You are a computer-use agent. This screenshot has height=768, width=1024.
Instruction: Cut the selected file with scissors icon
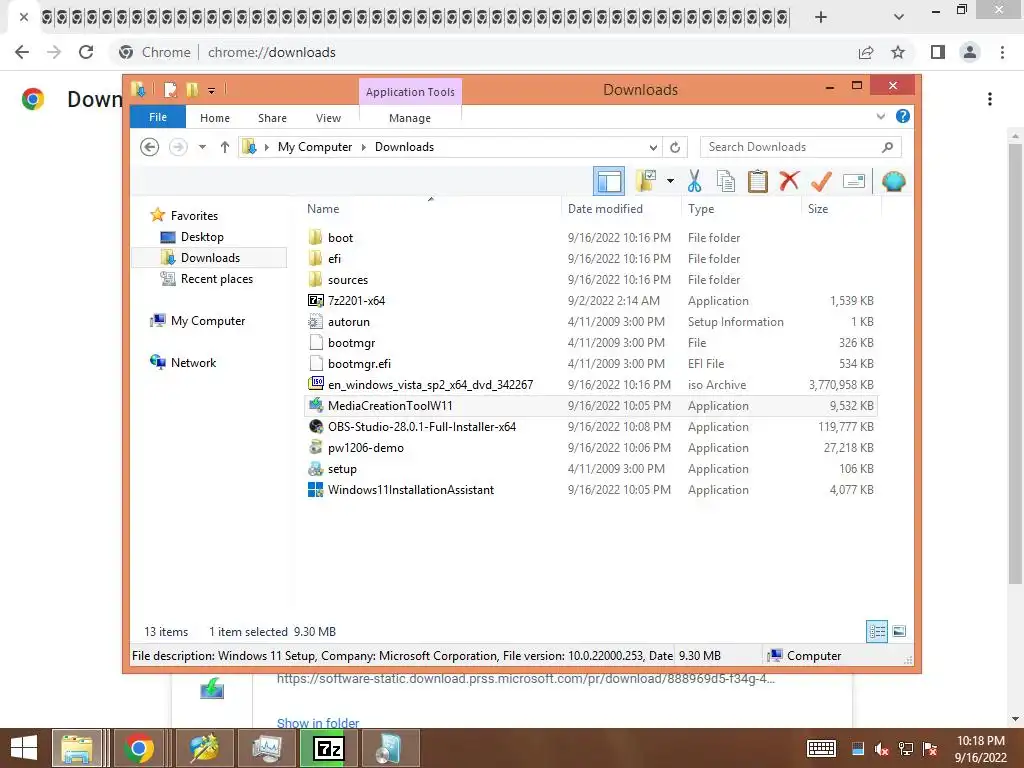694,181
